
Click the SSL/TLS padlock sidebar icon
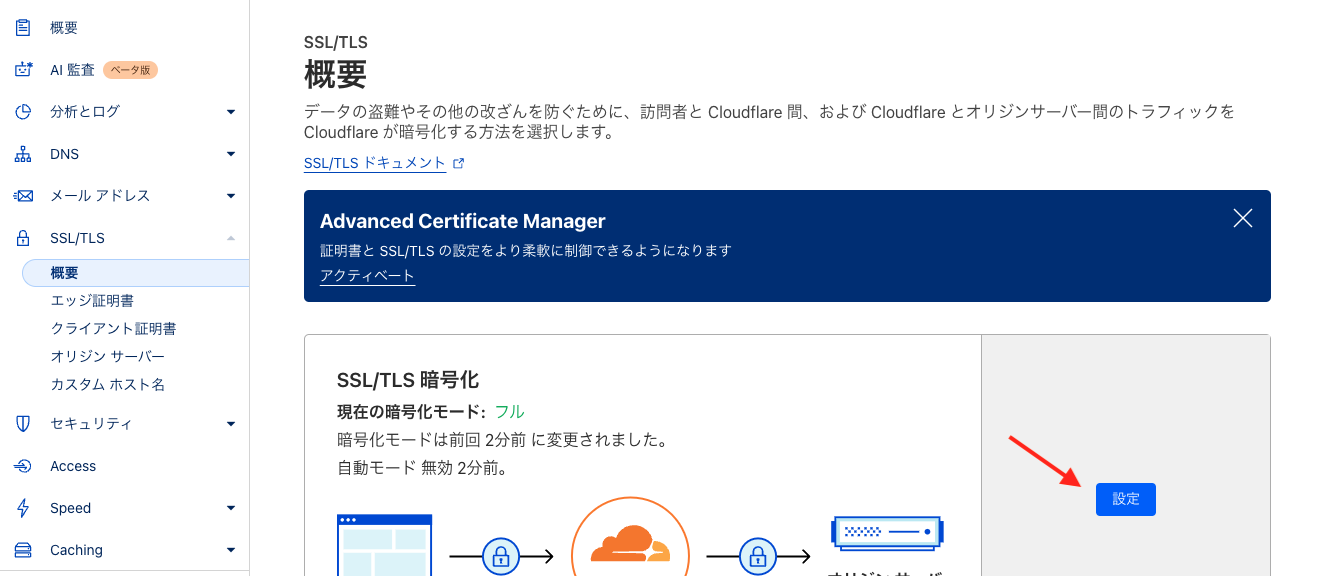pos(23,238)
